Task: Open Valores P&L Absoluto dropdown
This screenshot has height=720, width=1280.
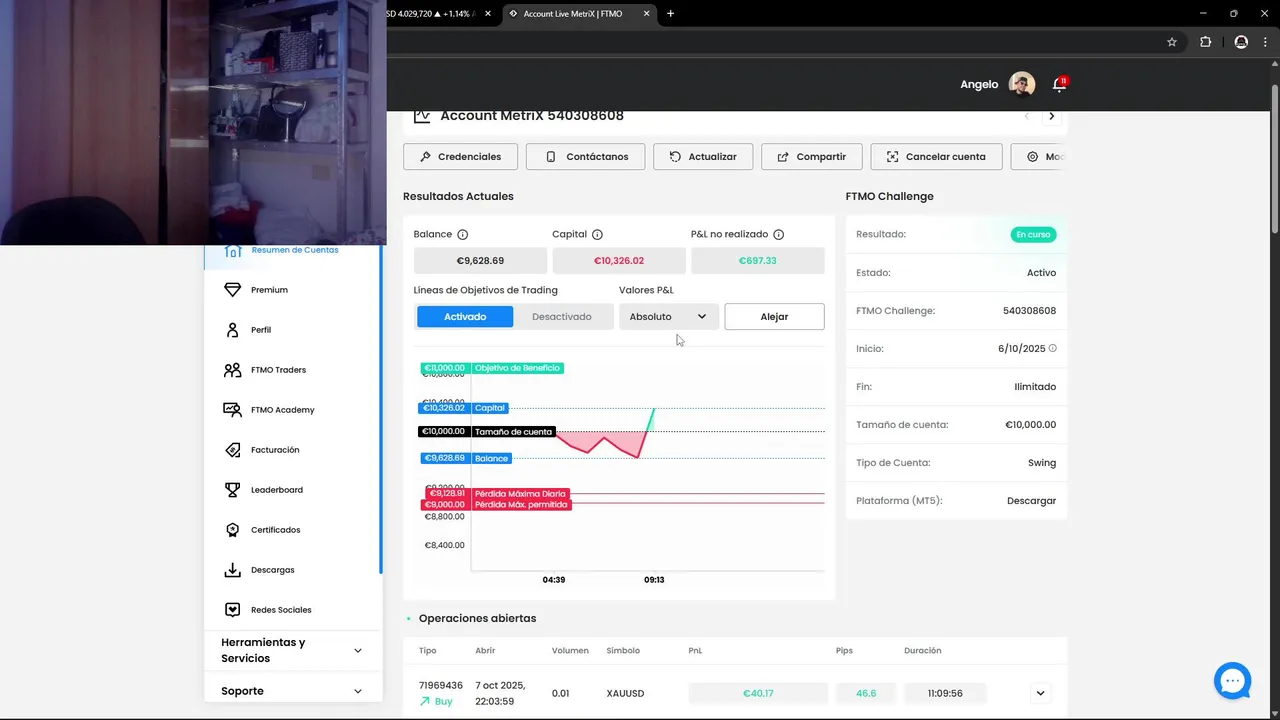Action: pyautogui.click(x=668, y=317)
